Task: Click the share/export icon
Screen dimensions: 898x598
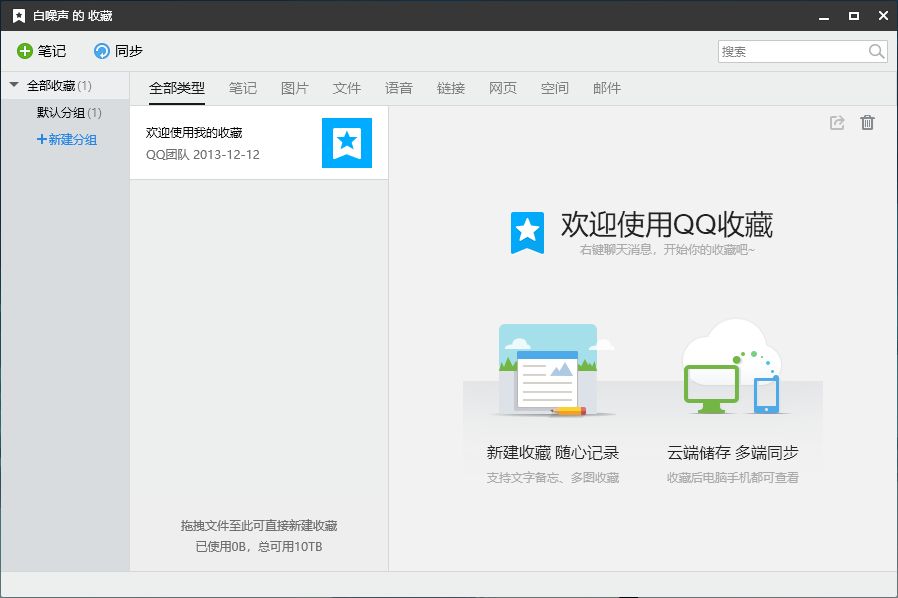Action: pos(838,123)
